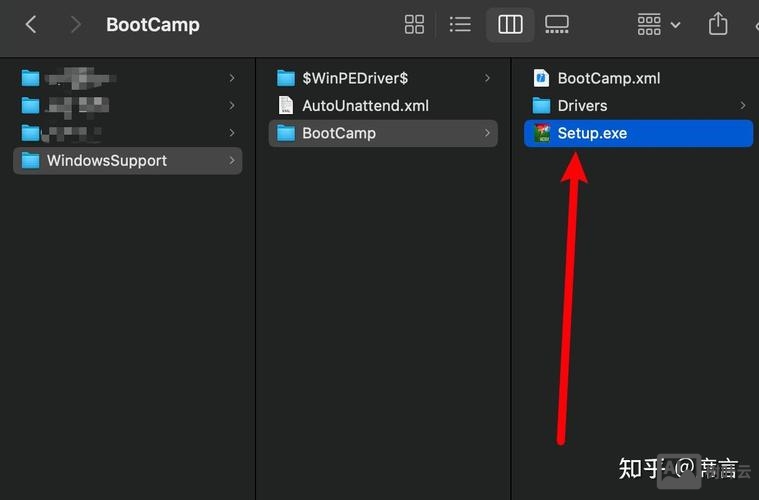Switch to icon grid view
Image resolution: width=759 pixels, height=500 pixels.
pyautogui.click(x=414, y=25)
